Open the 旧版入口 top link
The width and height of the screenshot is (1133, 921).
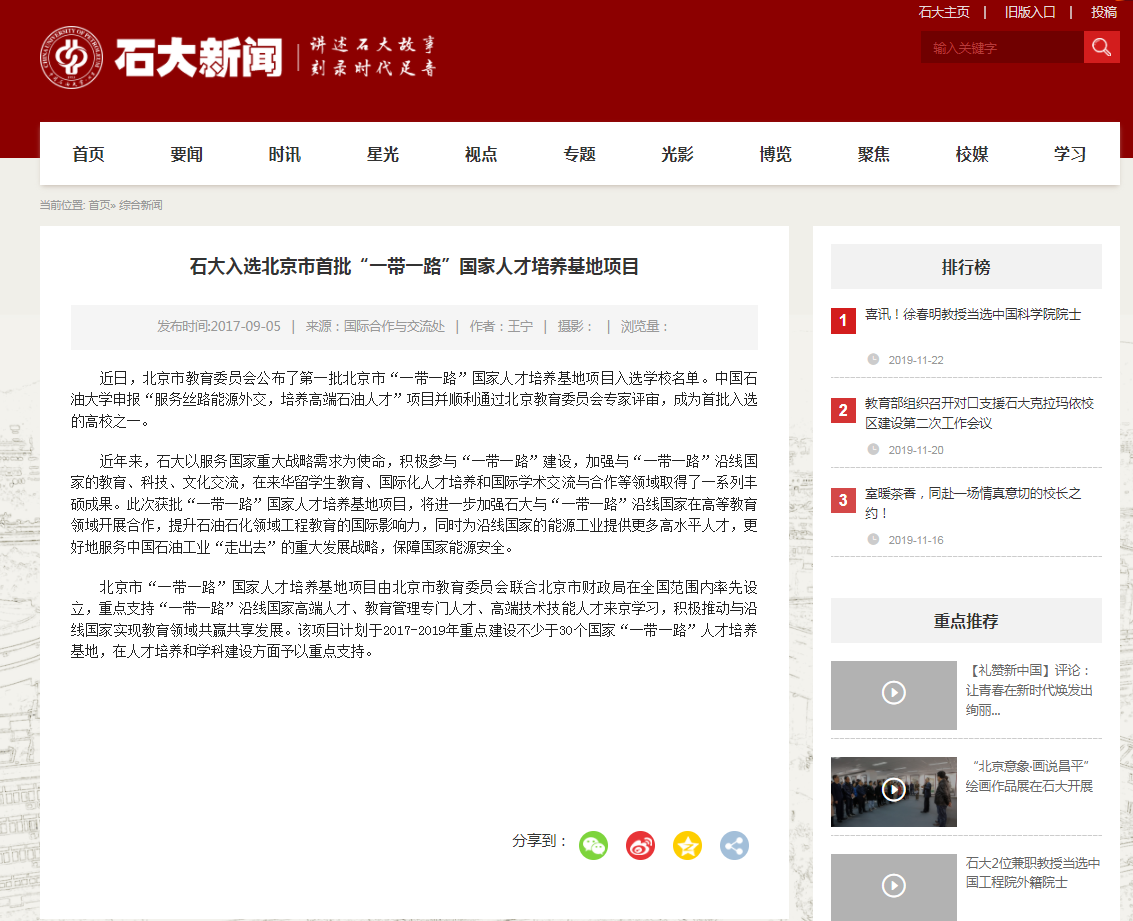click(1030, 12)
